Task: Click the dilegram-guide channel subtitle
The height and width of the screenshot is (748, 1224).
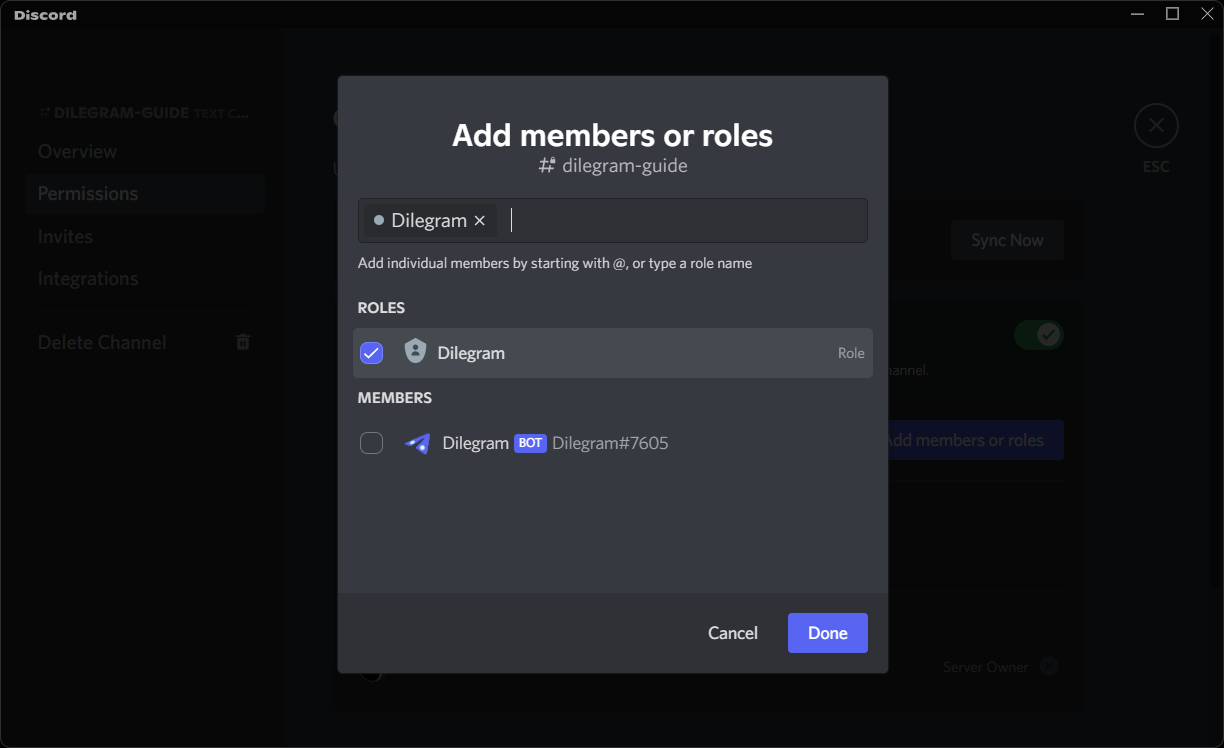Action: (613, 165)
